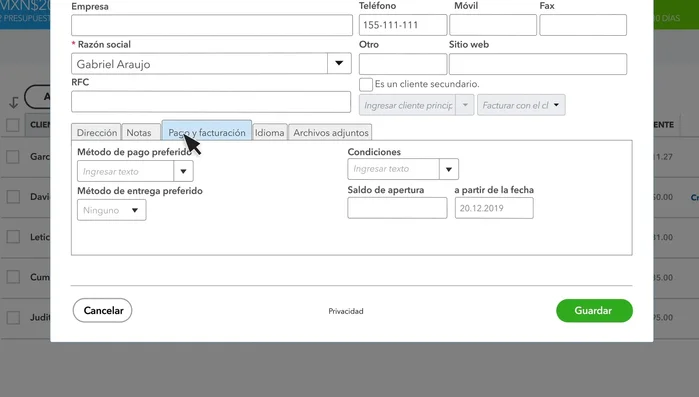Click the Cancelar button

point(103,310)
